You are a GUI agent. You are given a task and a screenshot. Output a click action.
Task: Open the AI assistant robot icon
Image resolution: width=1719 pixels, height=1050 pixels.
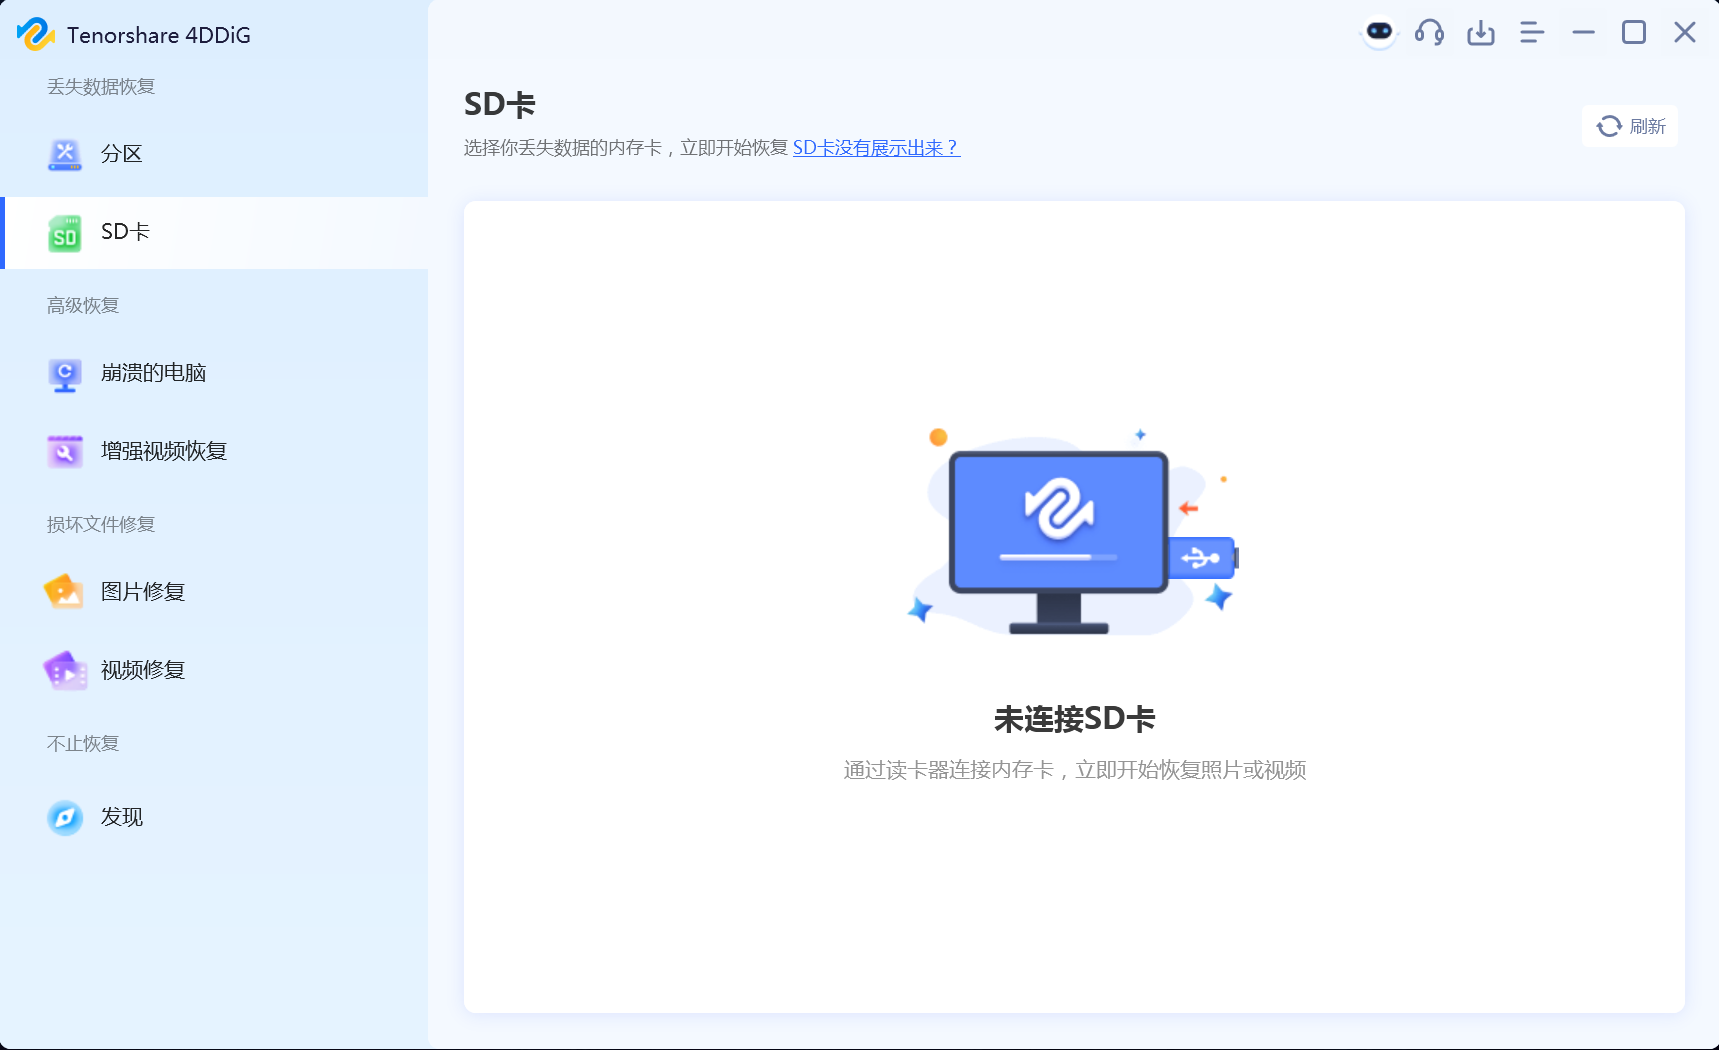pos(1379,33)
